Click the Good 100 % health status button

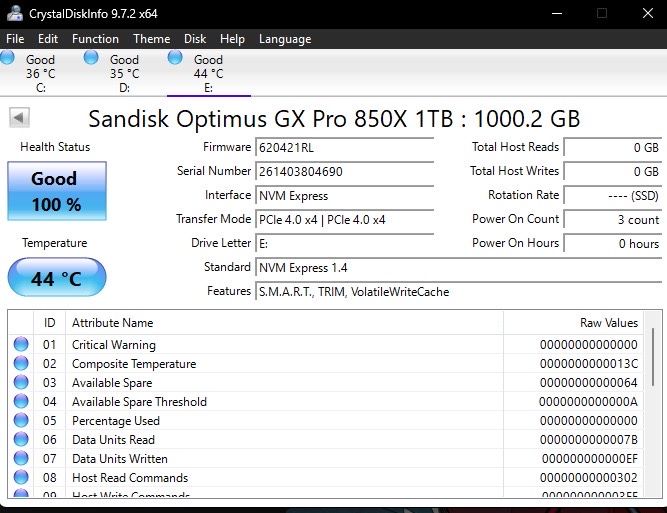coord(57,191)
